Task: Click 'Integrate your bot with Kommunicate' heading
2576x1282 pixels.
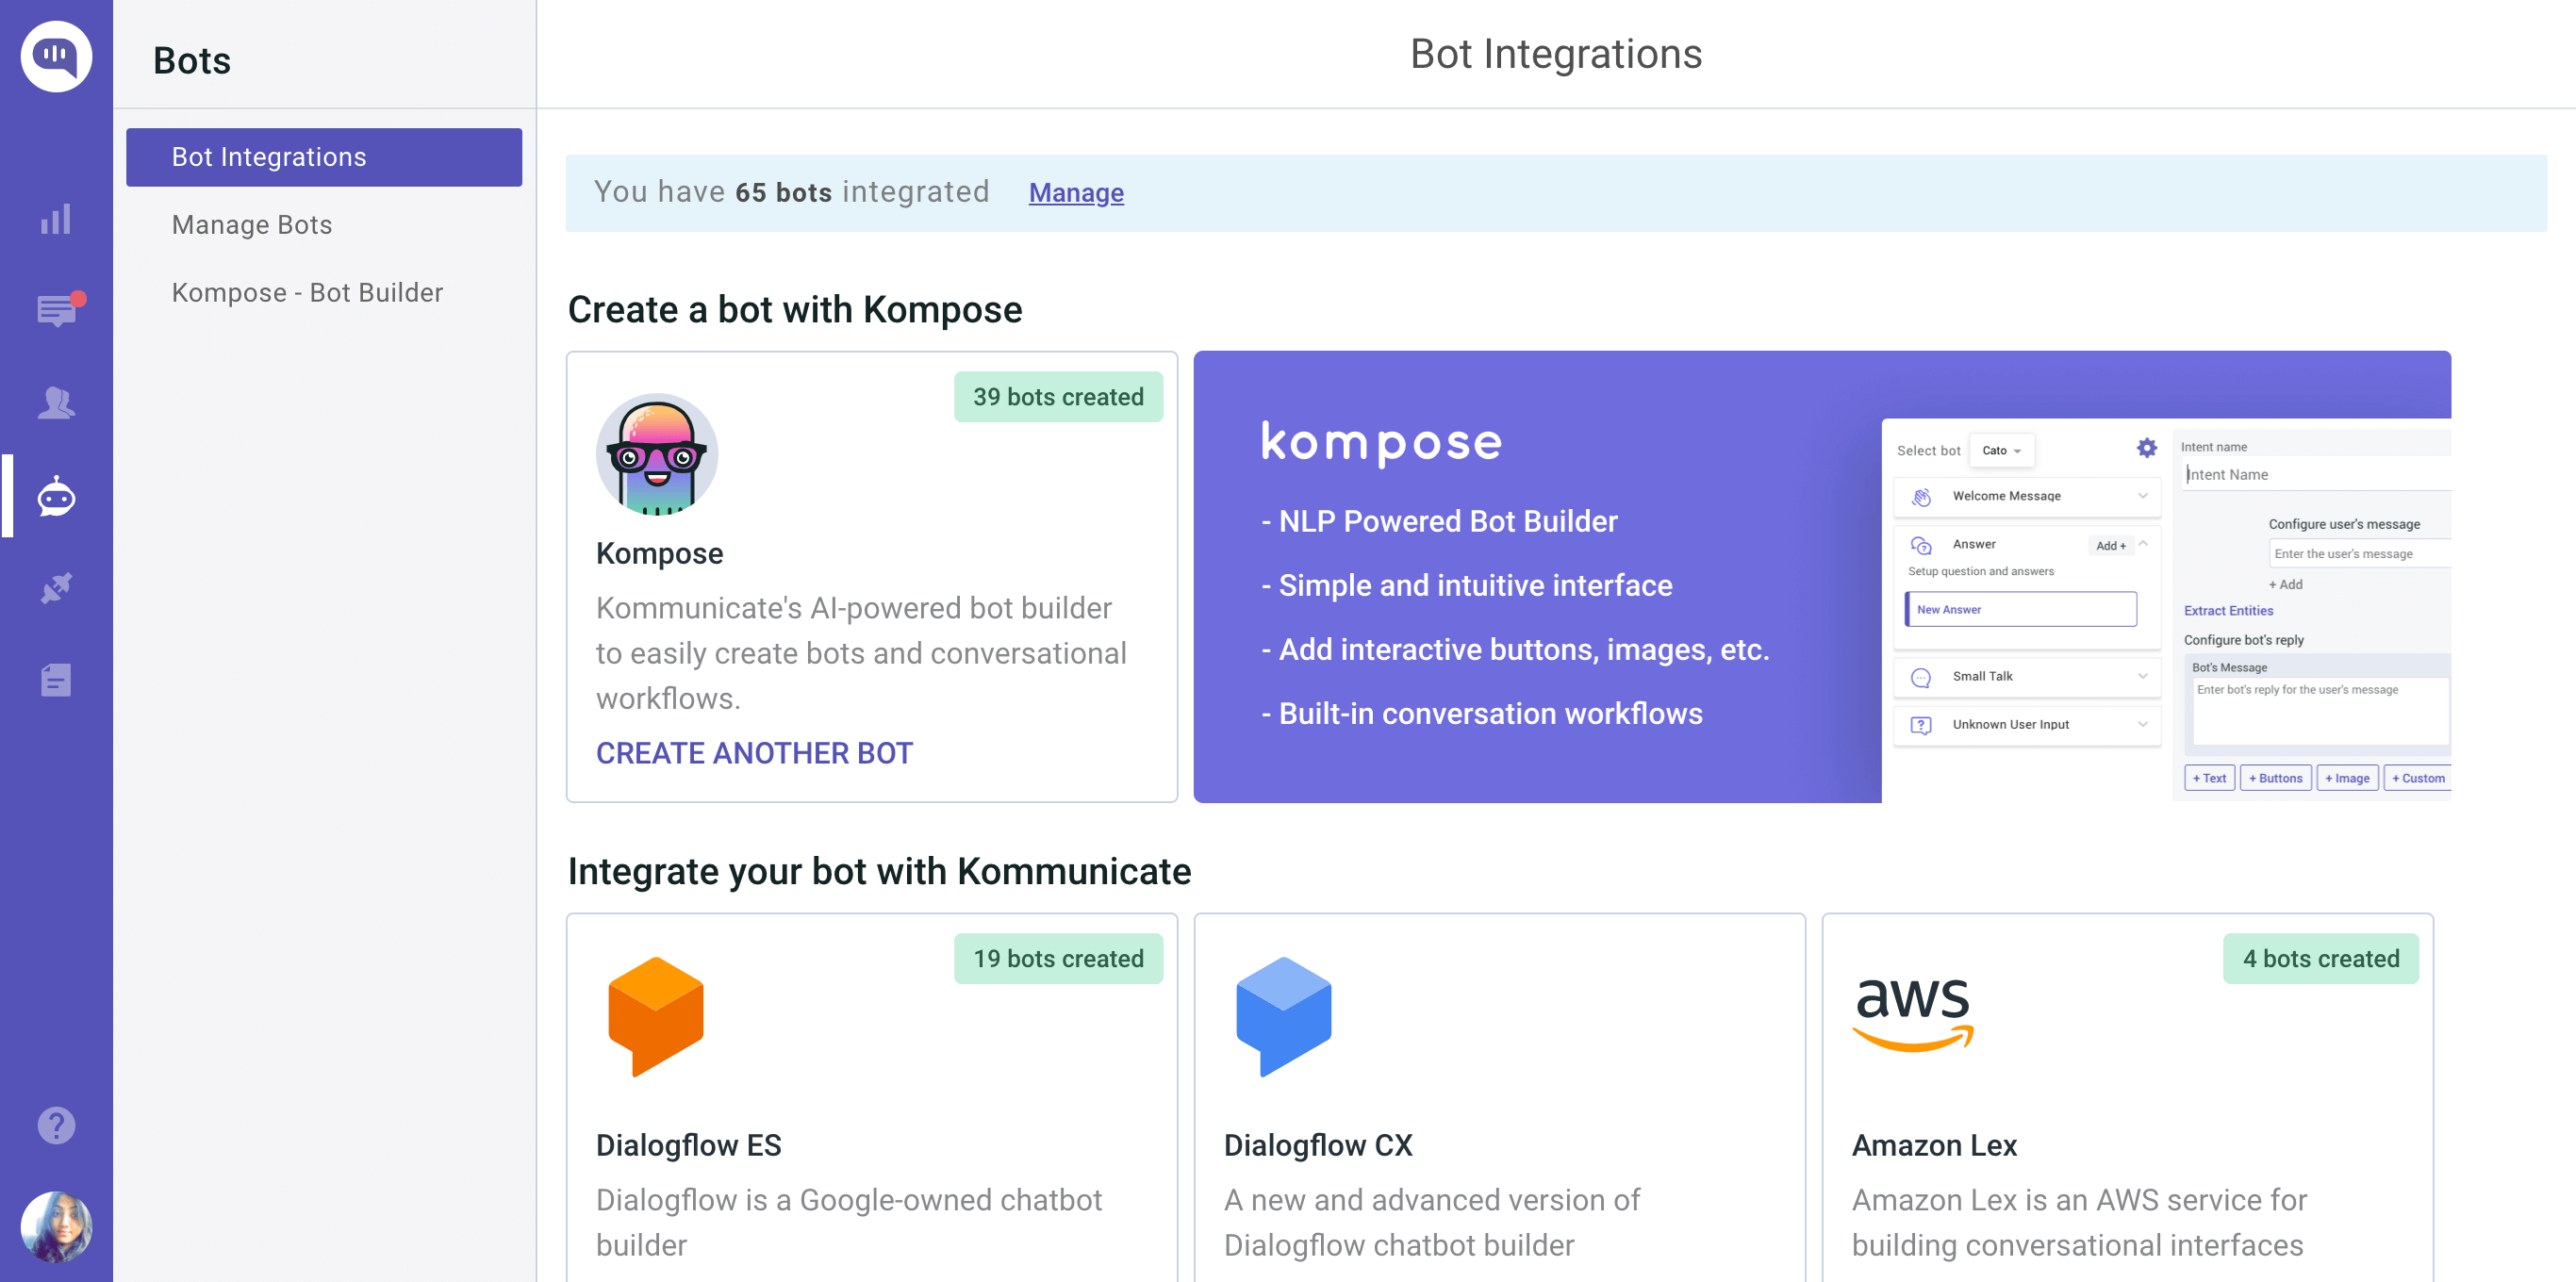Action: tap(879, 872)
